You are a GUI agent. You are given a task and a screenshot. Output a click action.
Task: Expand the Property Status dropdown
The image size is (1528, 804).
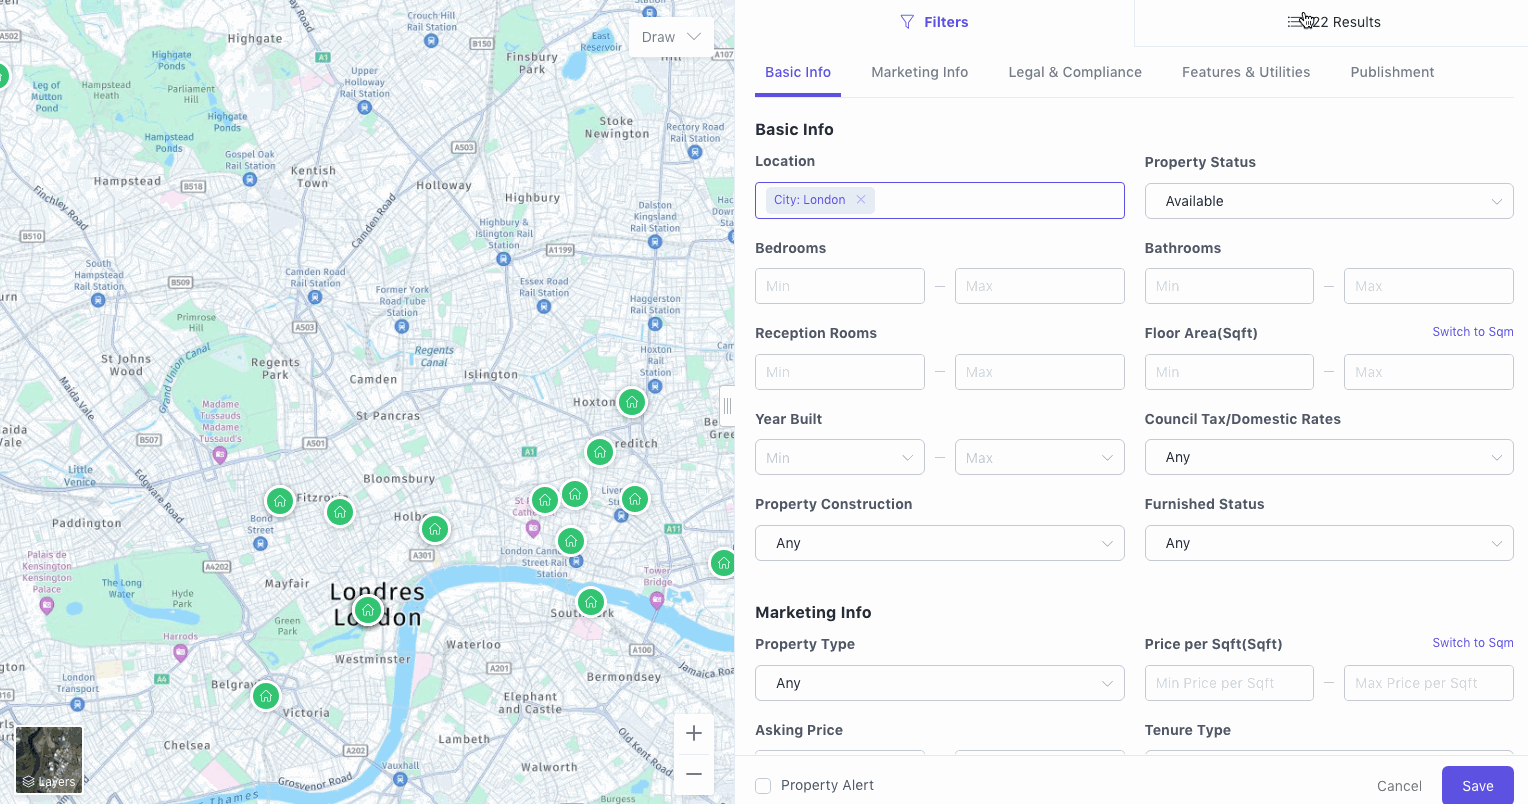click(1328, 201)
